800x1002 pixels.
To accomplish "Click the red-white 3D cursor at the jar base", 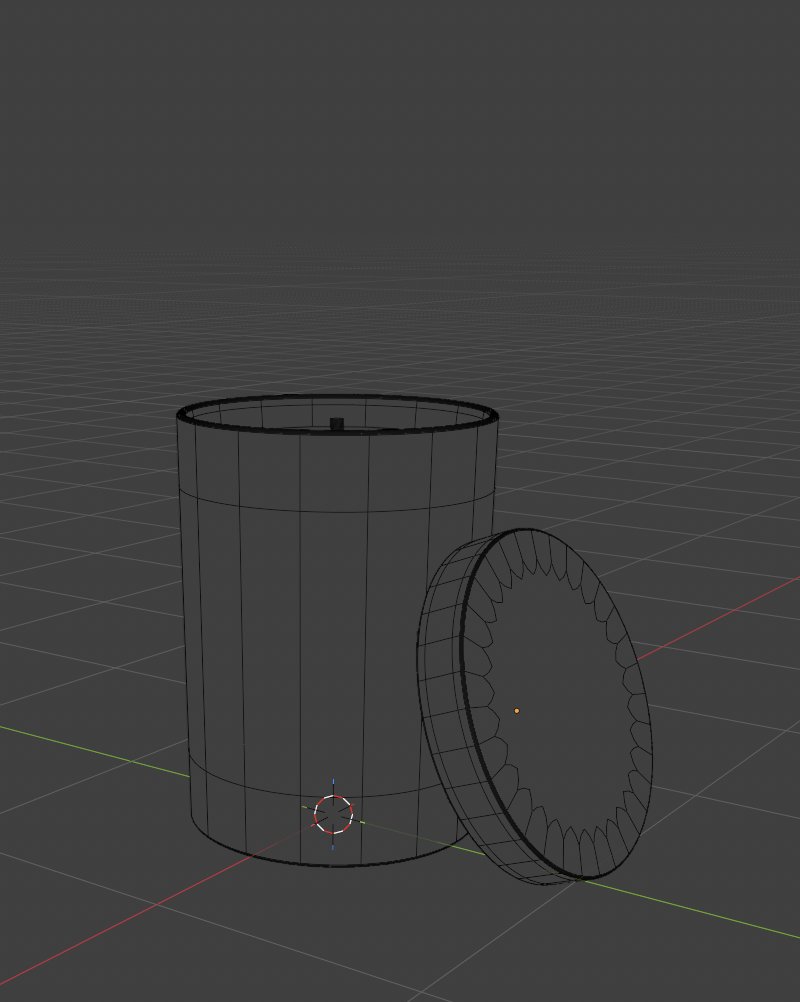I will [333, 814].
